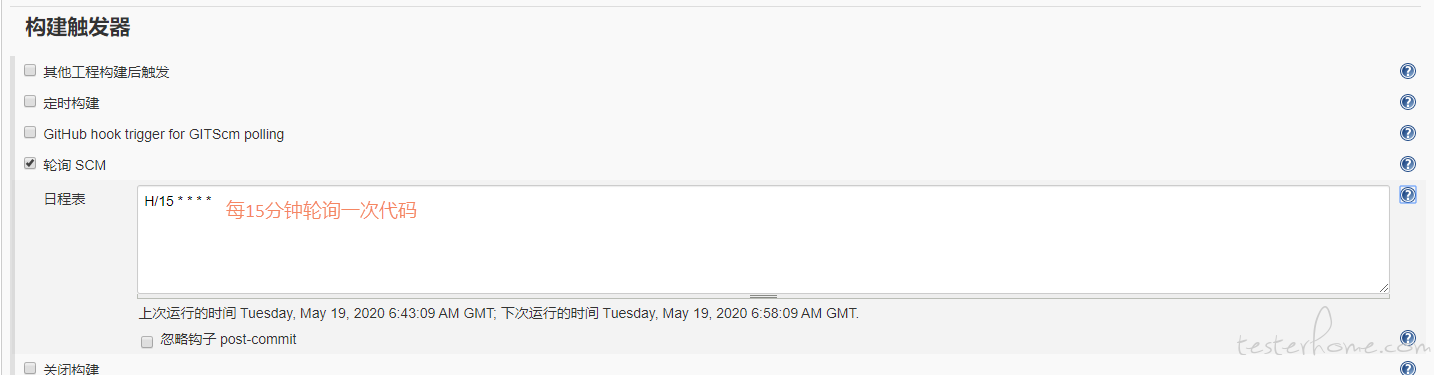Viewport: 1434px width, 375px height.
Task: Click help icon beside 日程表 text area
Action: (x=1408, y=195)
